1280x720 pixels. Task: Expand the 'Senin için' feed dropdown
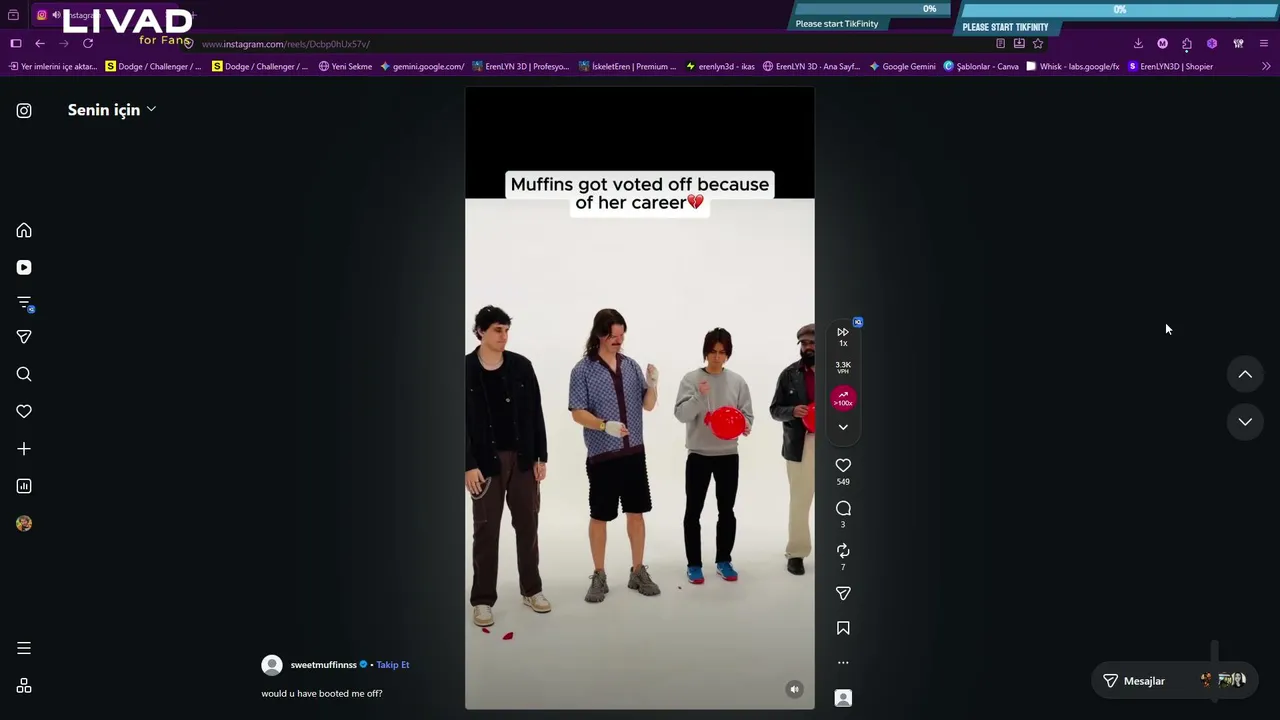[112, 110]
